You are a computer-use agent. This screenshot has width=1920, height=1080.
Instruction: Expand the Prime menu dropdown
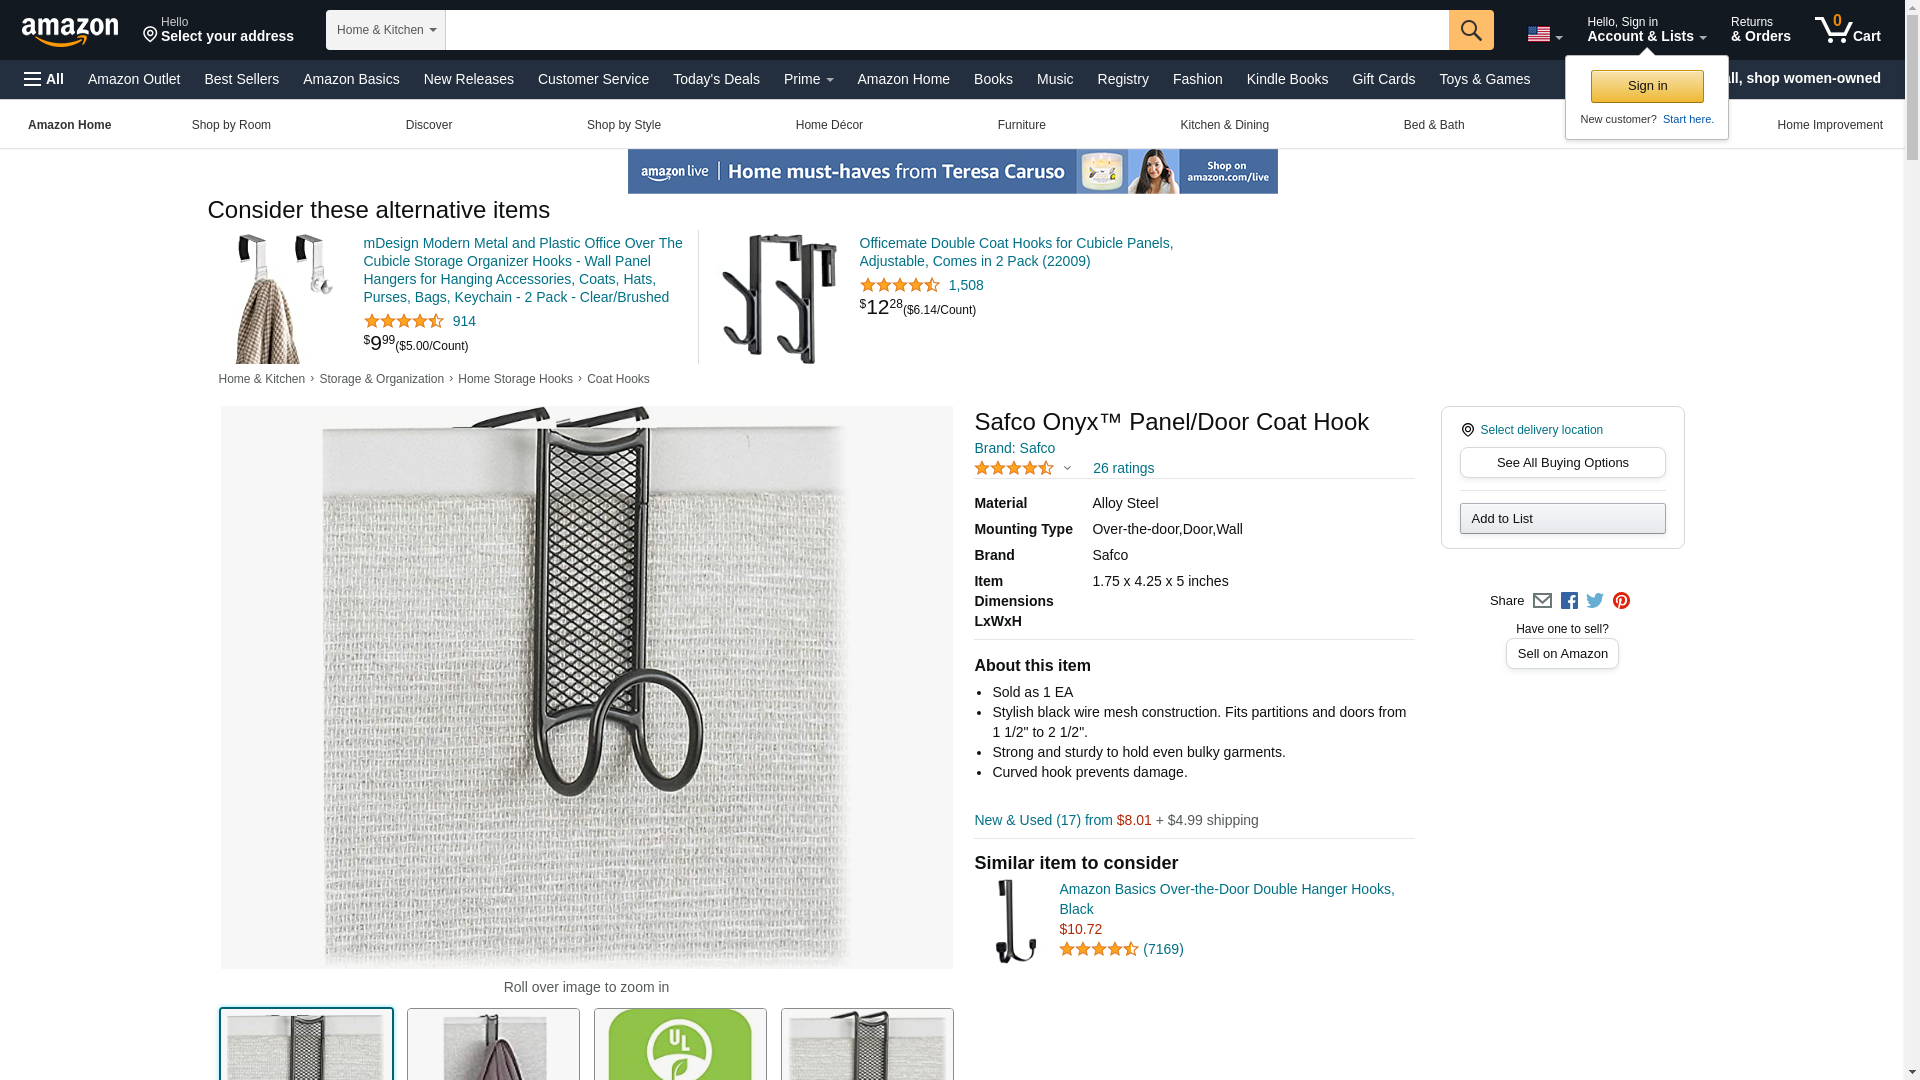[808, 79]
